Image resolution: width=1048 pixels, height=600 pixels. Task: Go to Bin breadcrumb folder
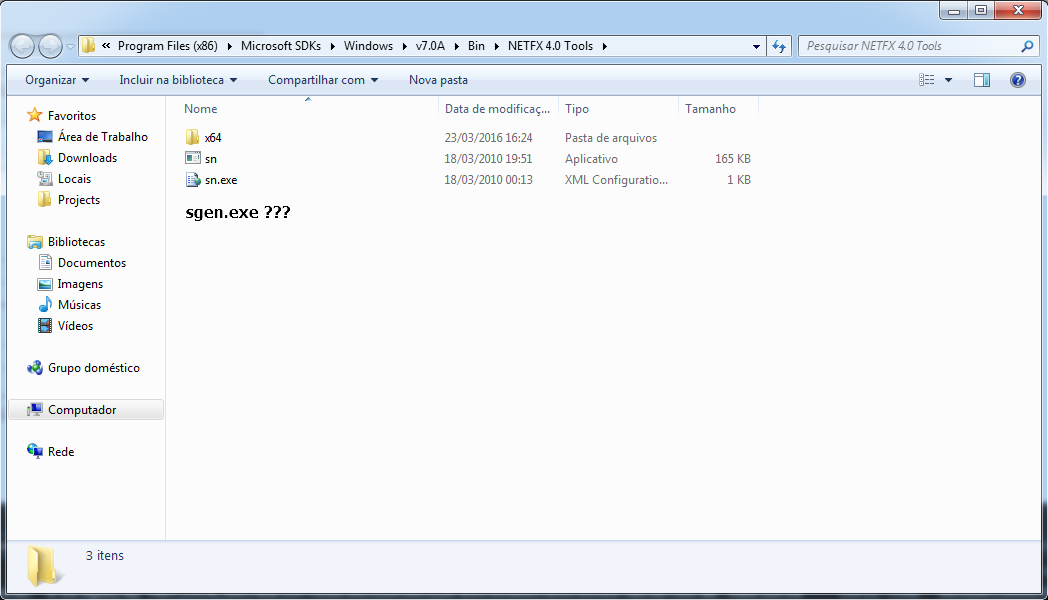[476, 46]
